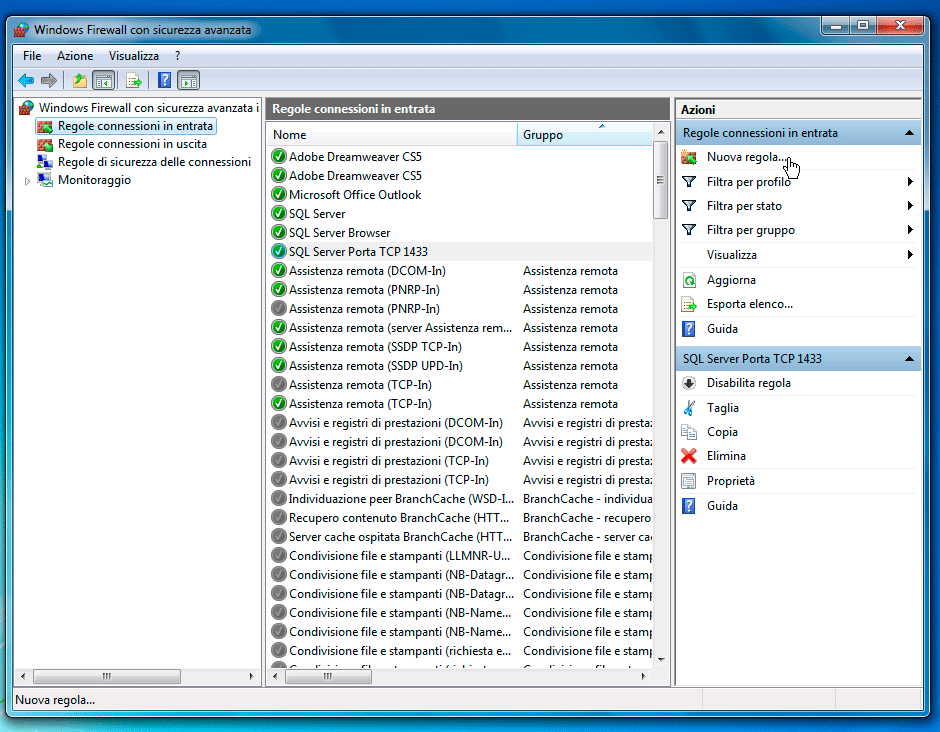Click the rules list scroll down arrow
The image size is (940, 732).
point(661,660)
